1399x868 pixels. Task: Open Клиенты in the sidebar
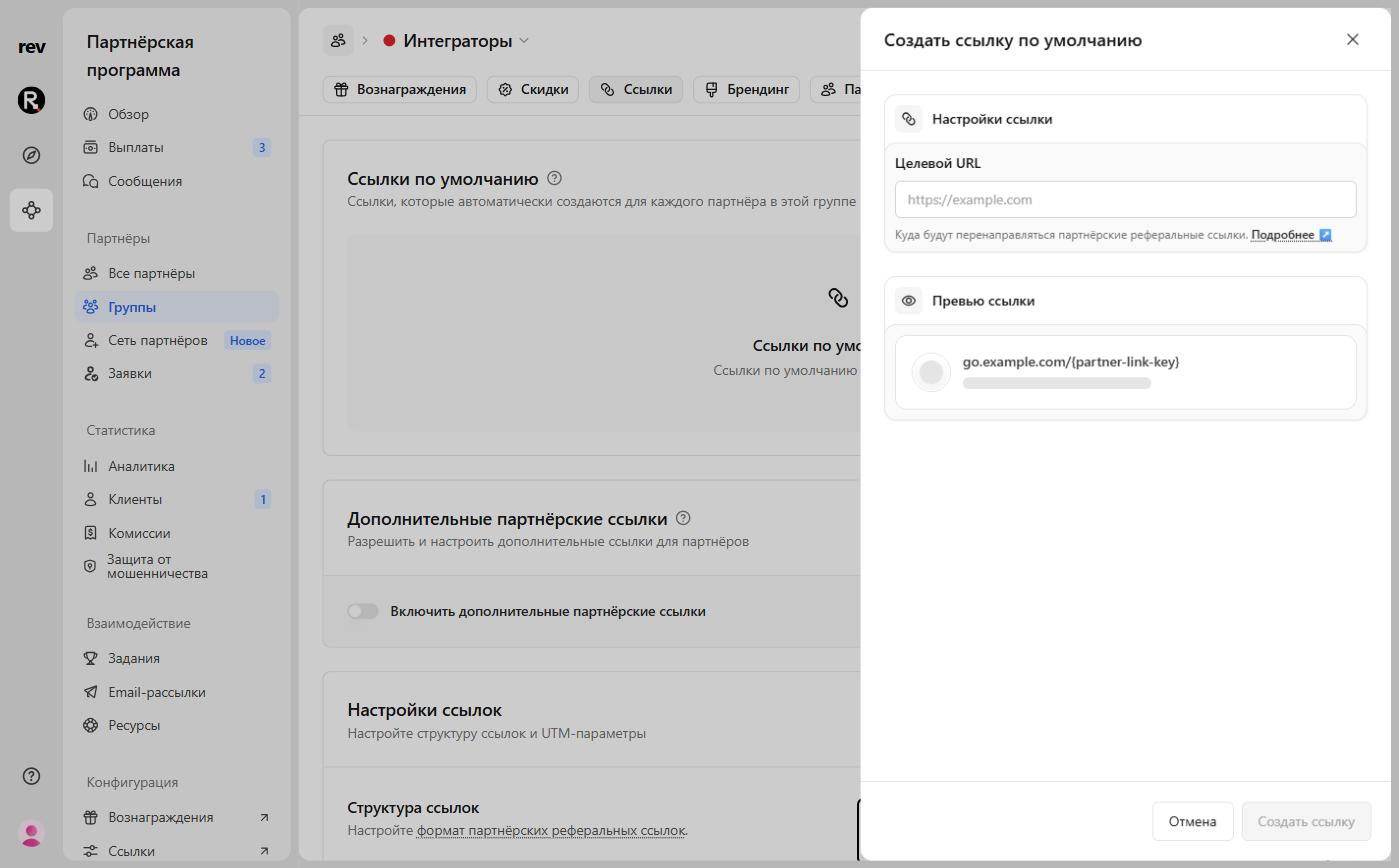pos(176,499)
